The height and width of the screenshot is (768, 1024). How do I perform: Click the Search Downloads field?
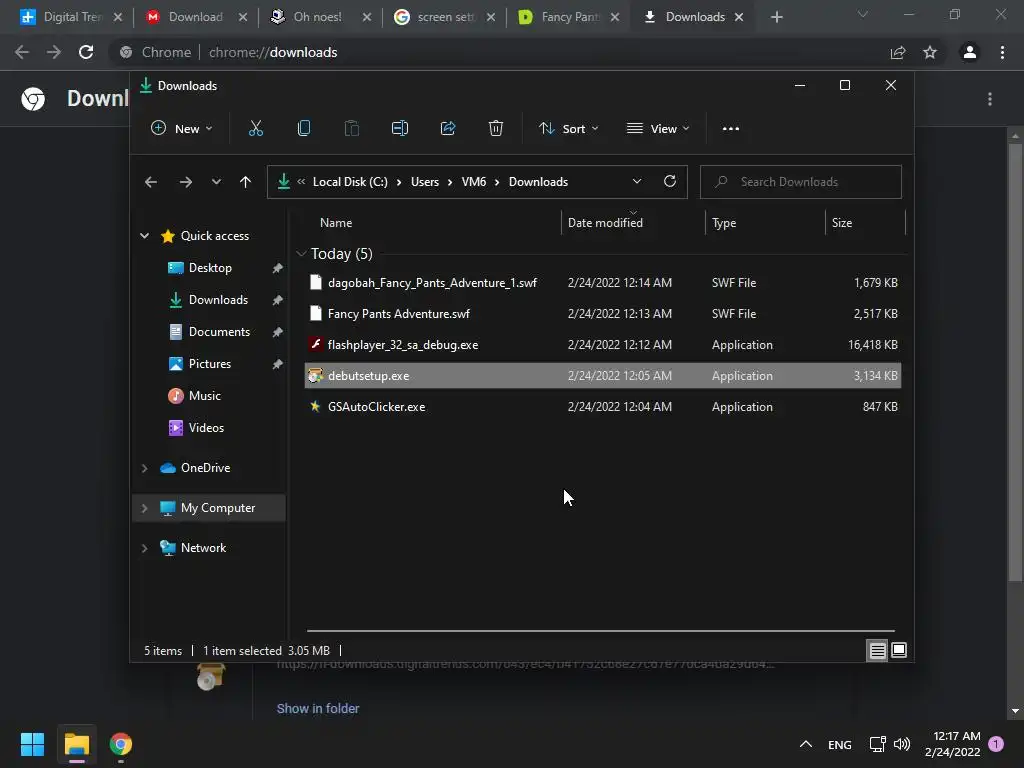801,182
